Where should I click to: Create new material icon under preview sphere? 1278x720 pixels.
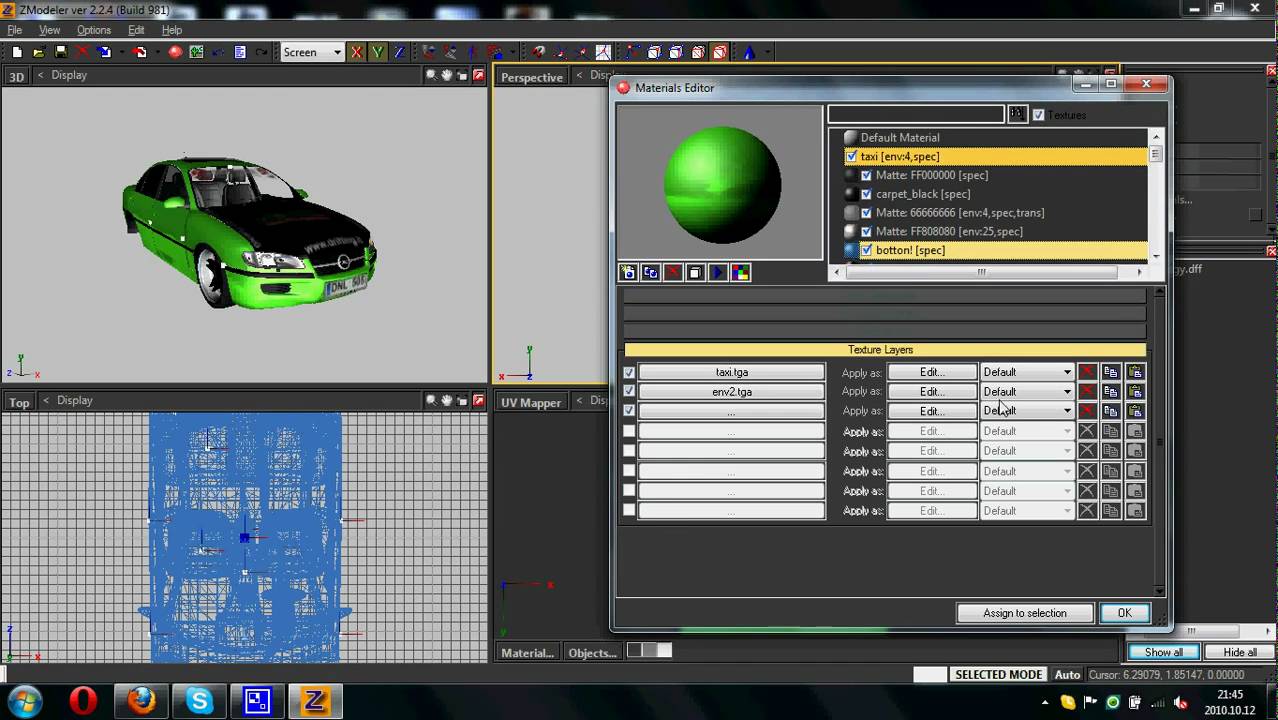tap(628, 272)
